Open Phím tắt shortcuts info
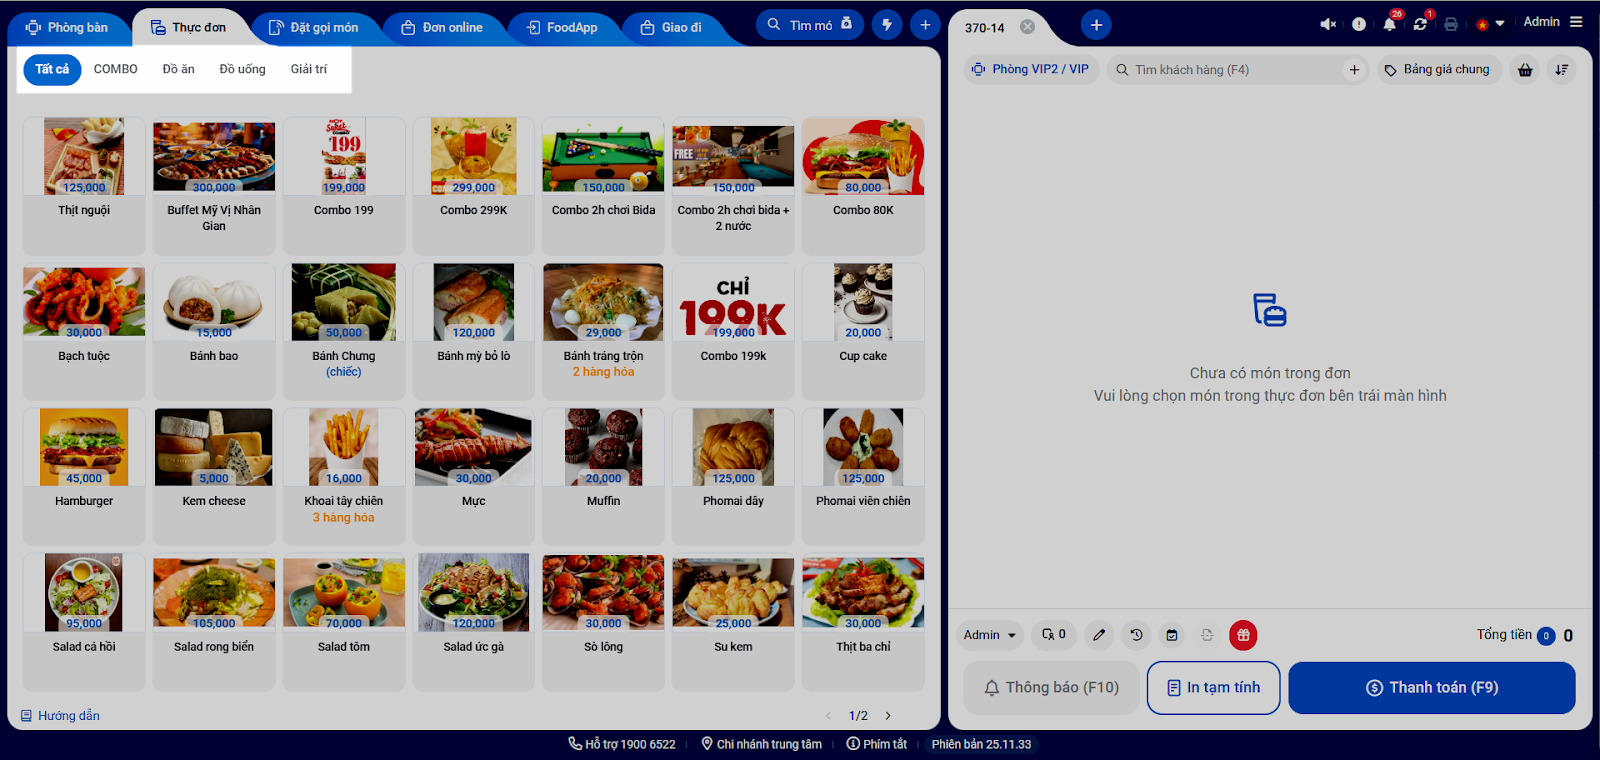 coord(877,744)
